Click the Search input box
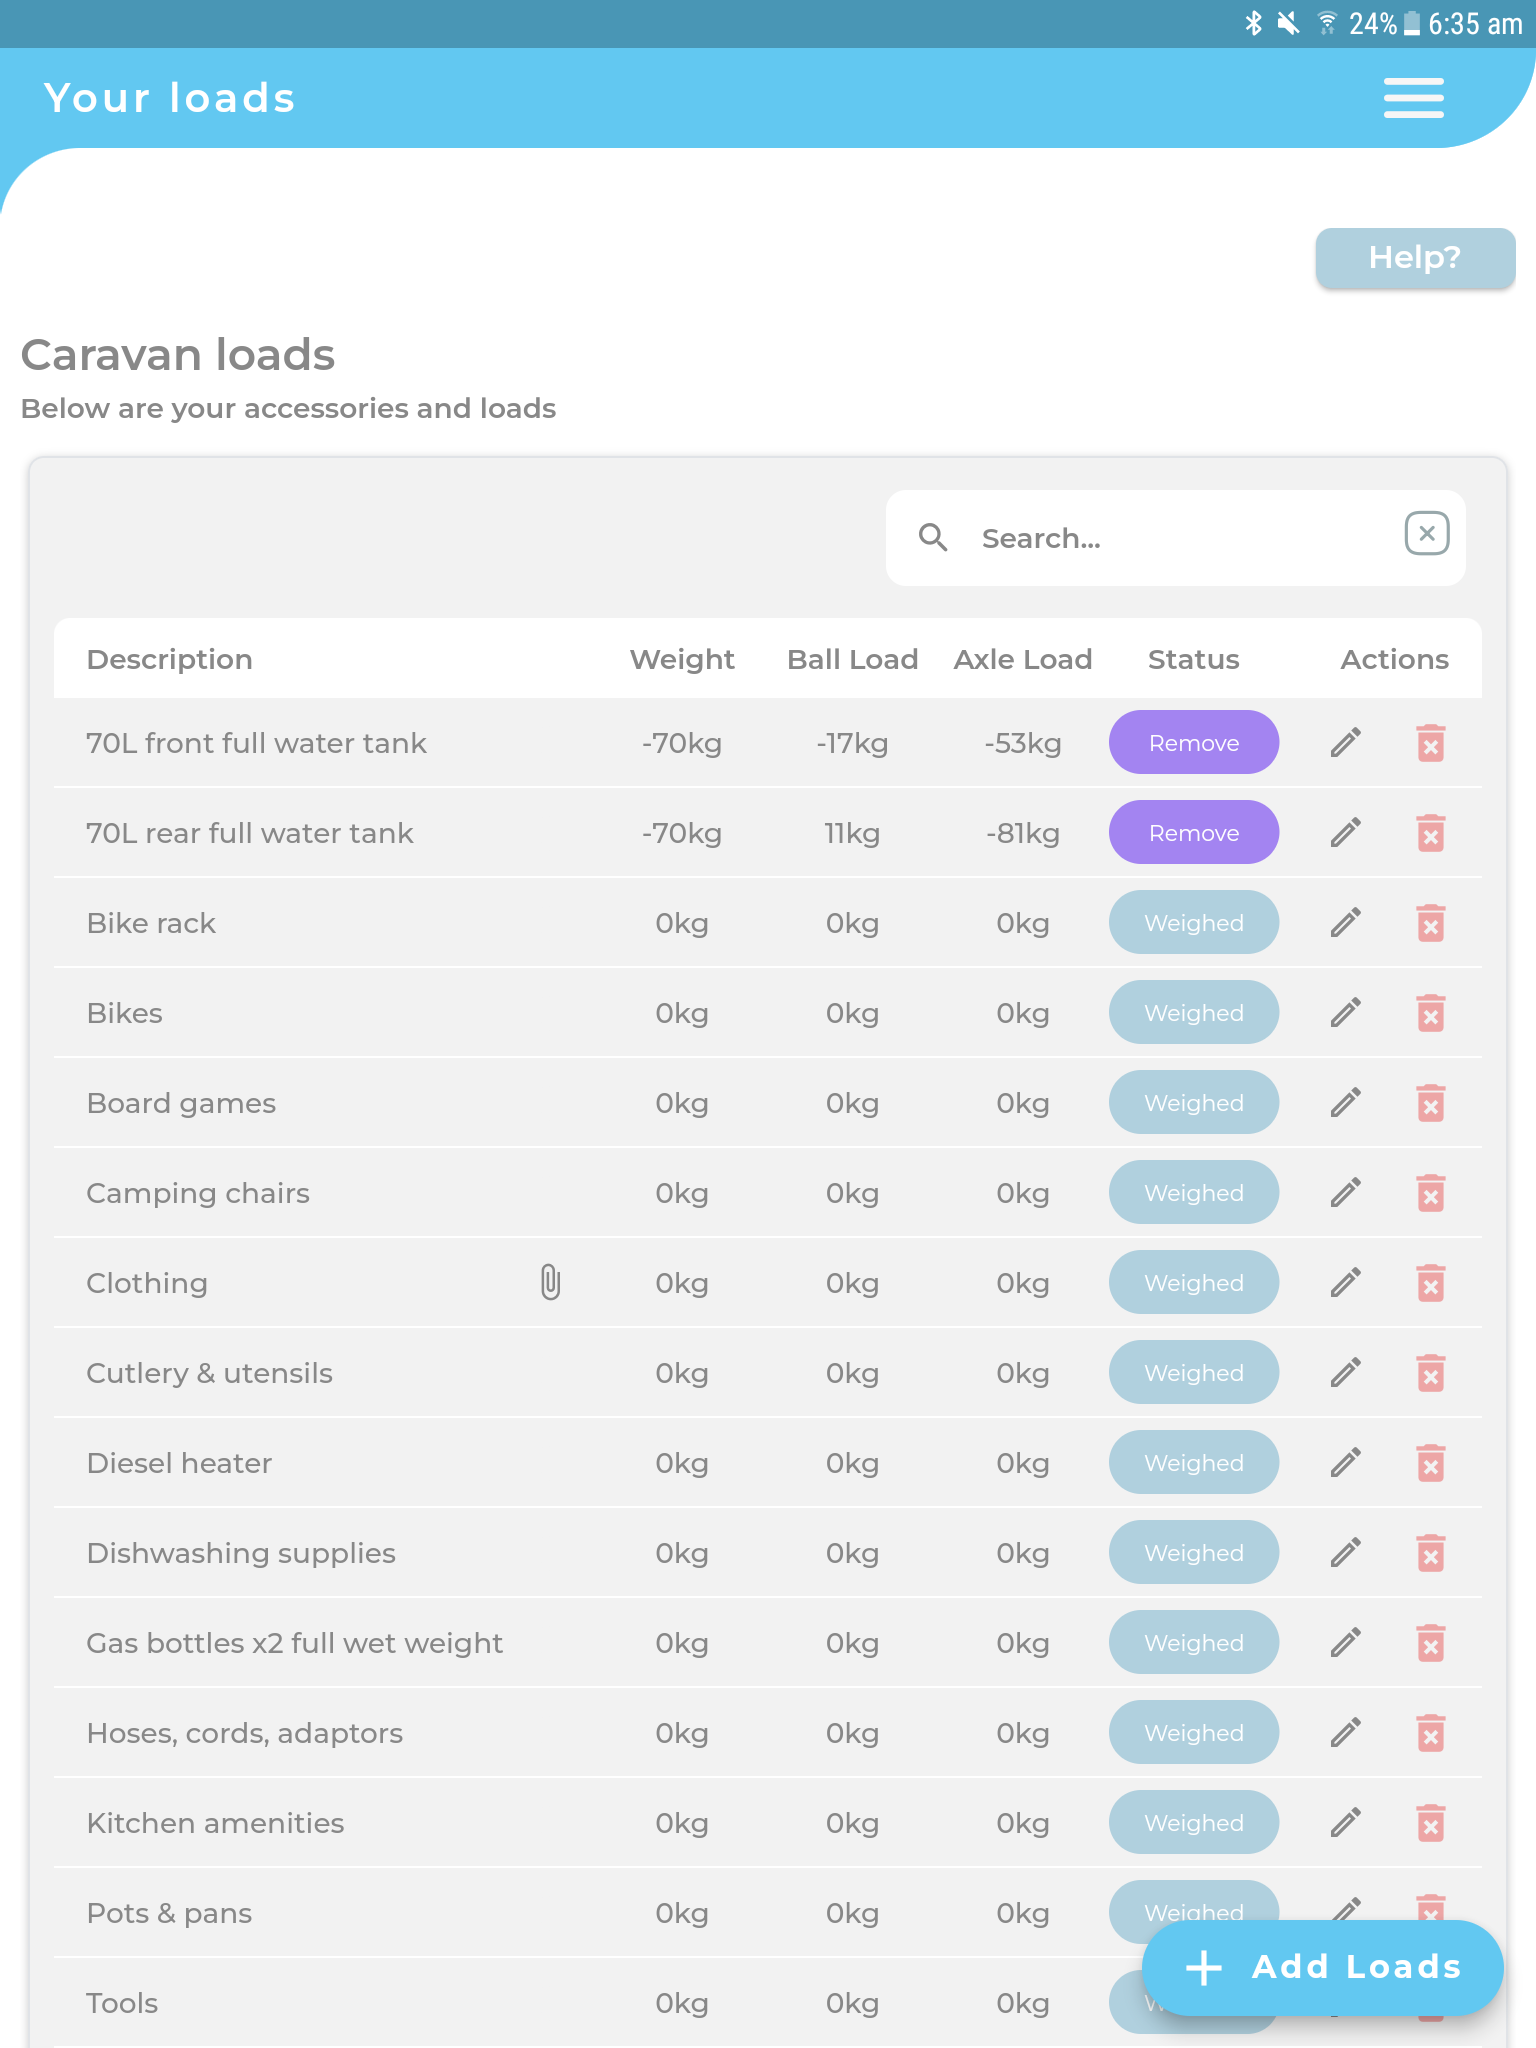The image size is (1536, 2048). 1150,537
